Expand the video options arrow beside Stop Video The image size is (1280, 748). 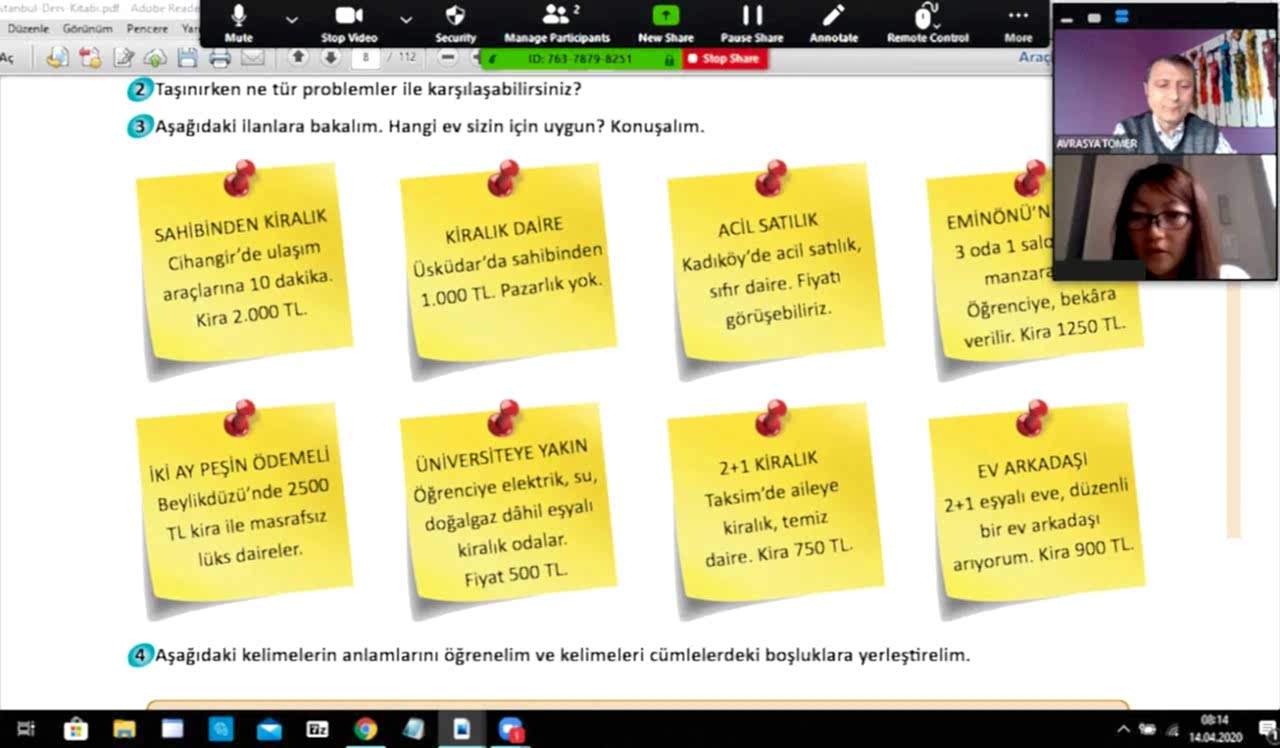click(406, 19)
